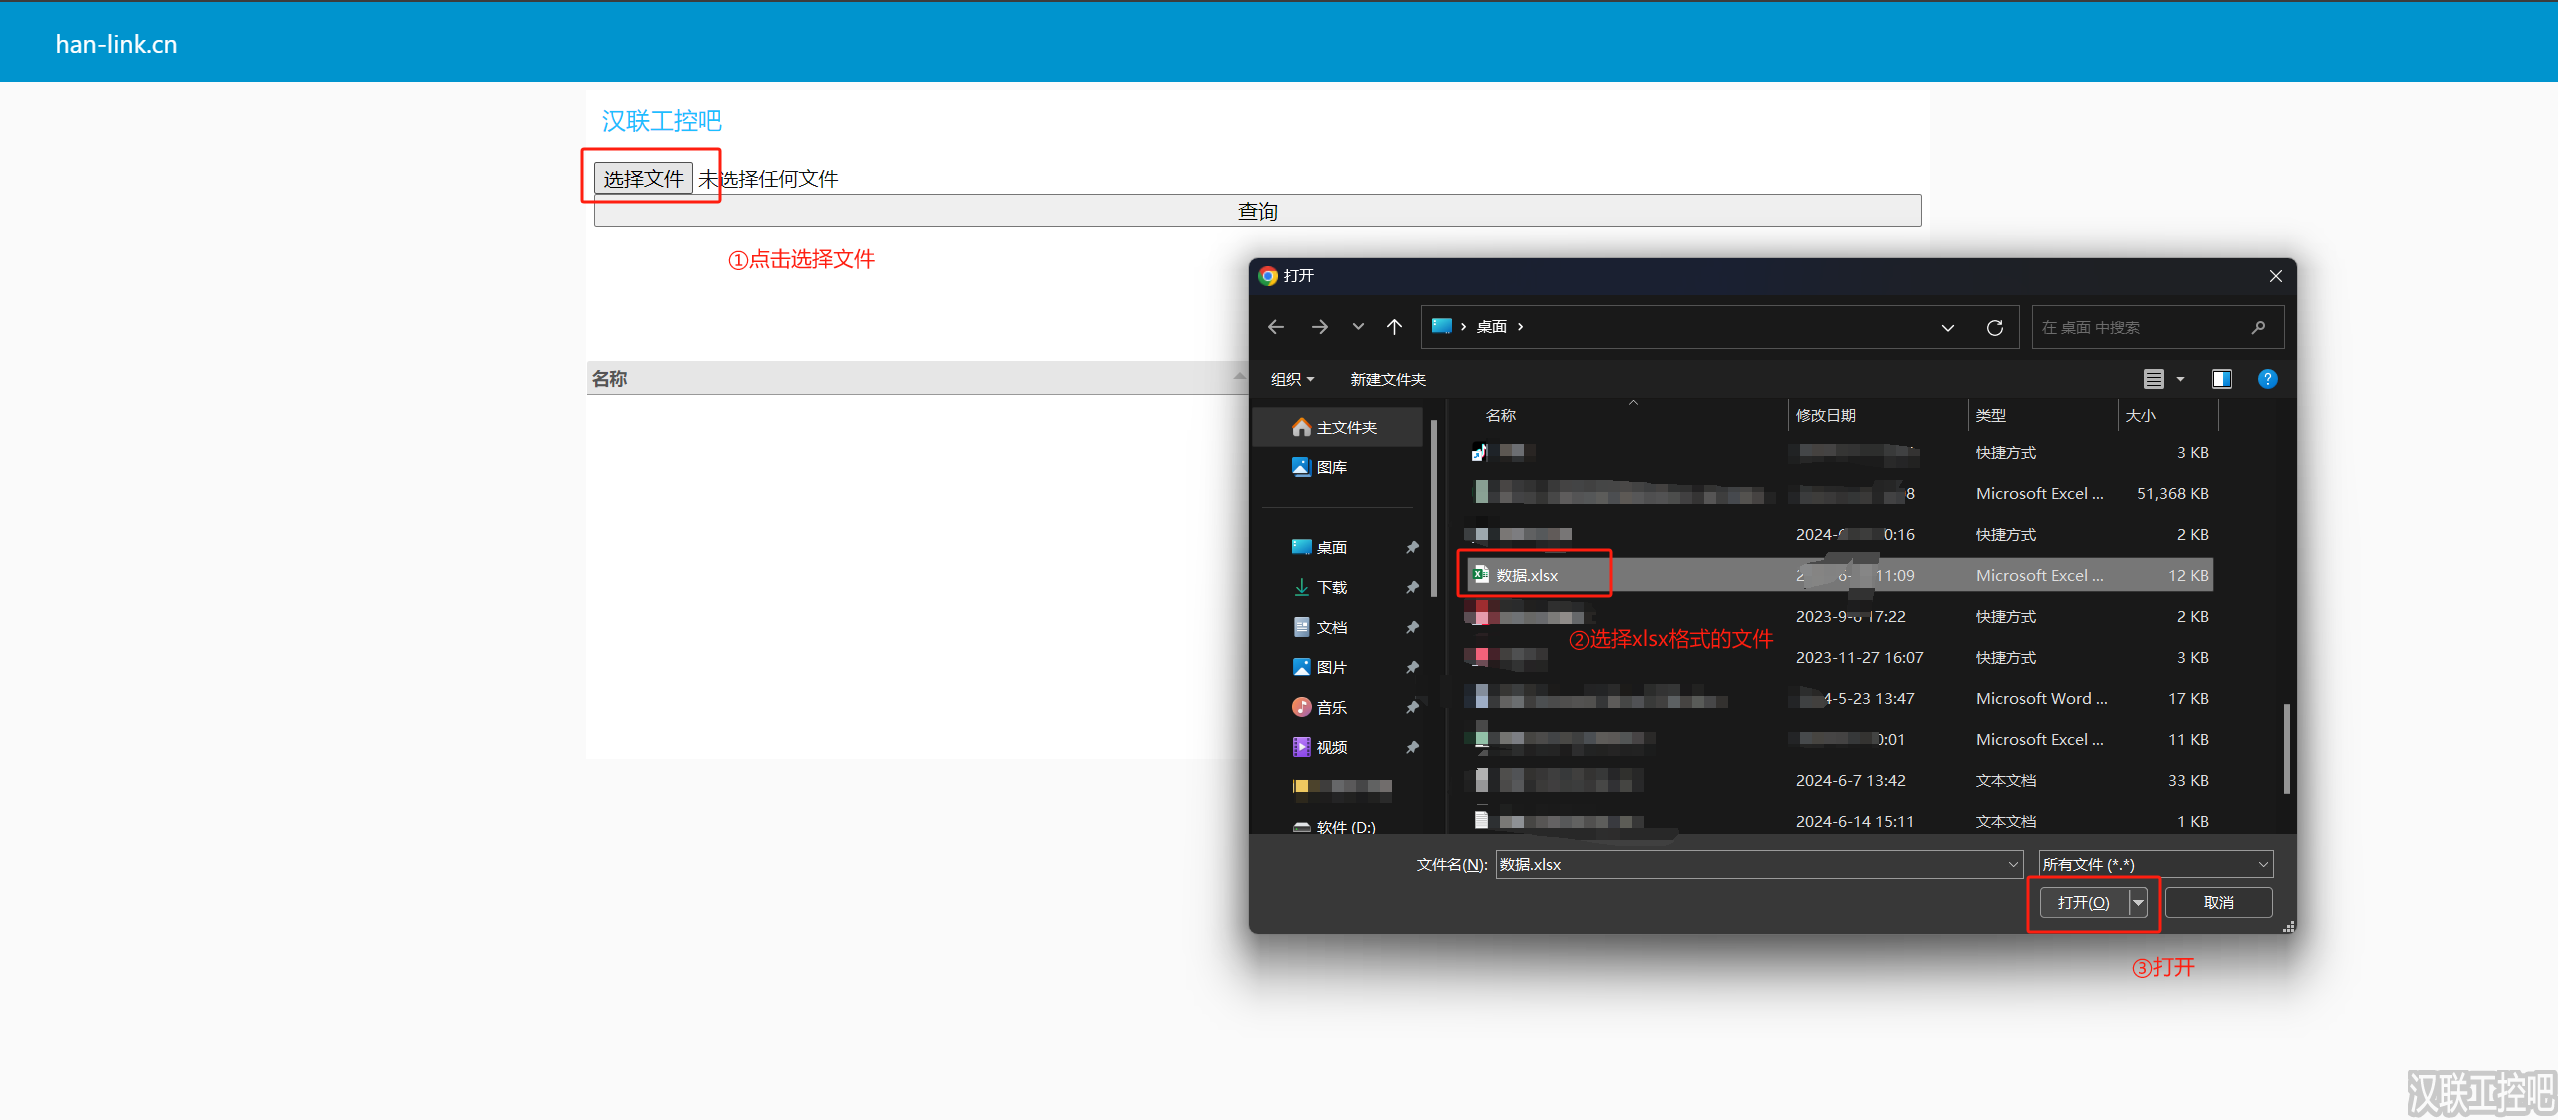Open the 音乐 folder in the sidebar
The width and height of the screenshot is (2558, 1120).
tap(1331, 706)
